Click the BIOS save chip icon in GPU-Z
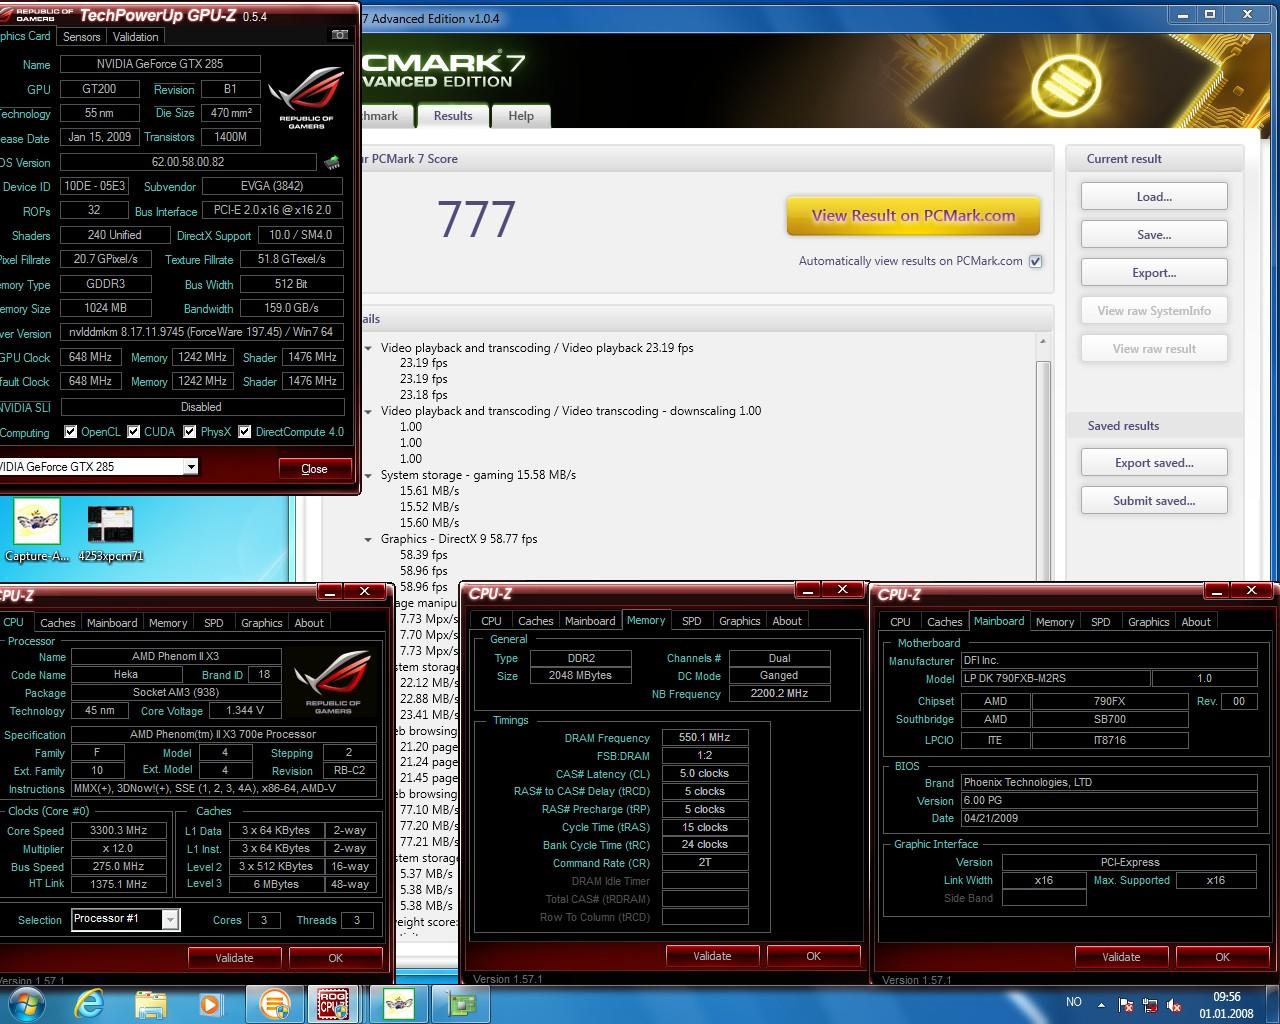The image size is (1280, 1024). tap(332, 162)
